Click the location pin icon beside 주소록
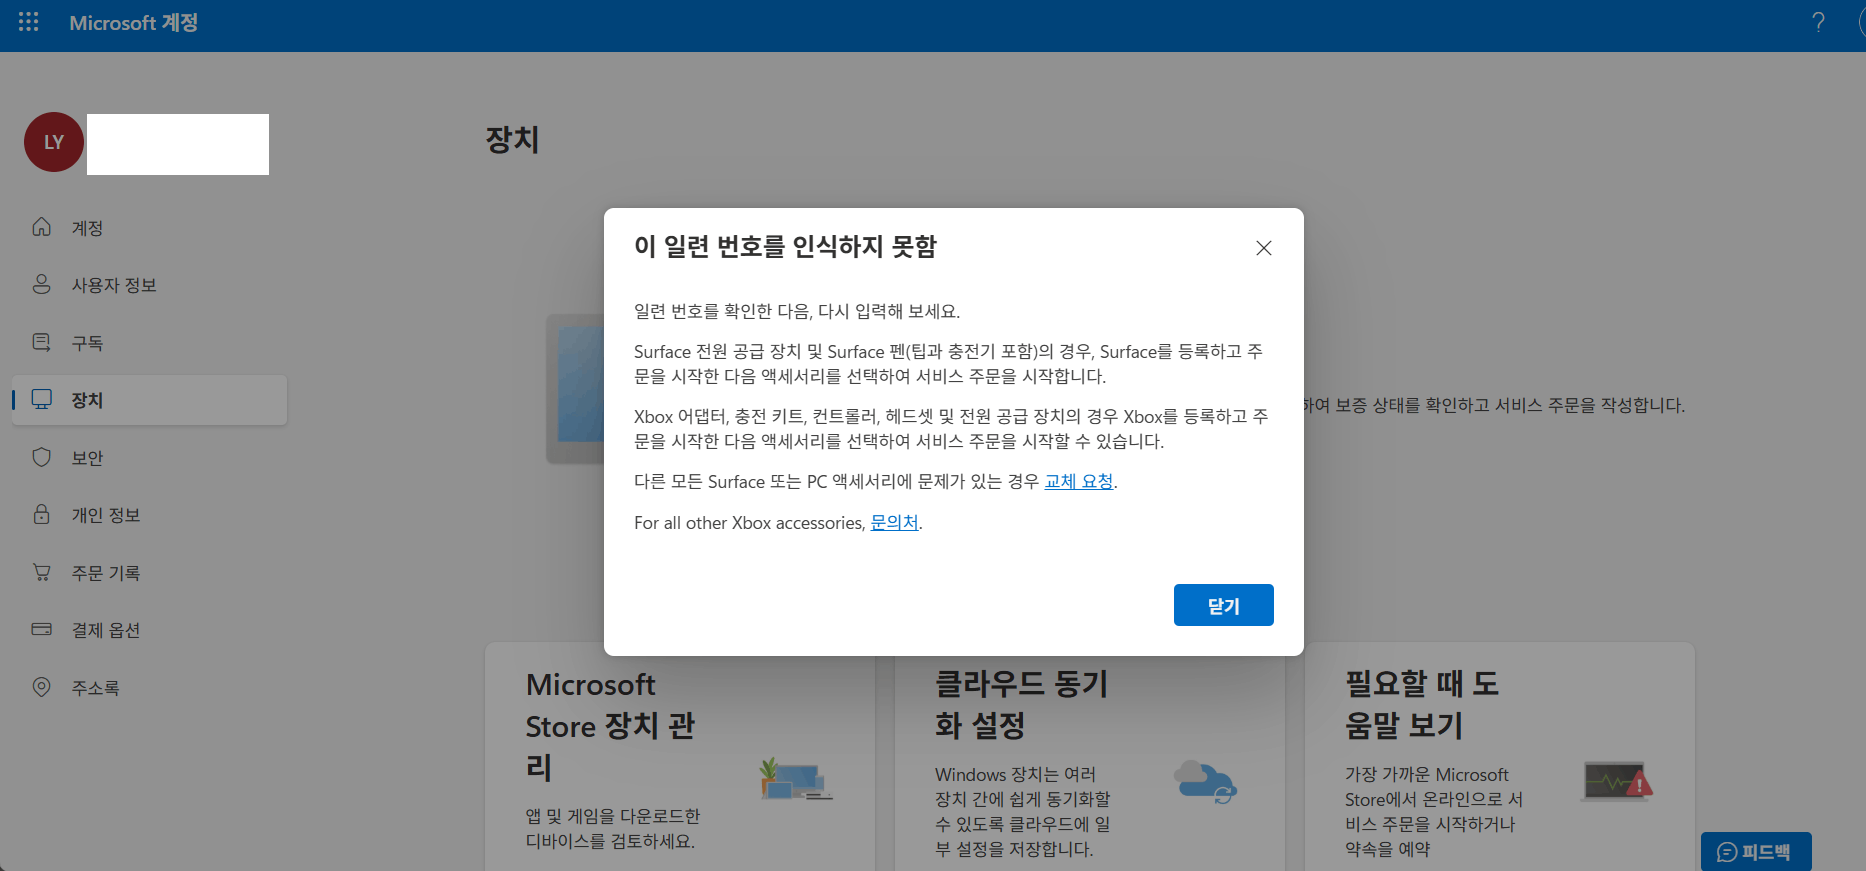Viewport: 1866px width, 871px height. coord(41,687)
